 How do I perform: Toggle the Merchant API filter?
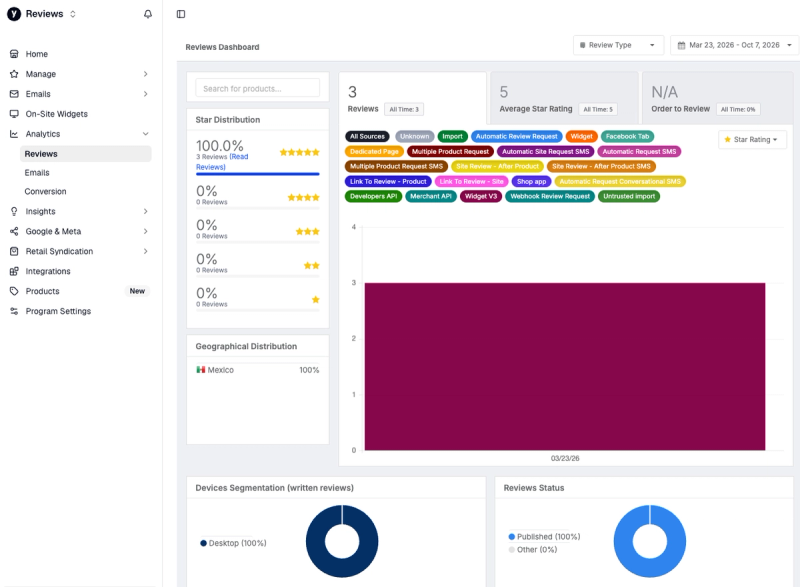431,196
